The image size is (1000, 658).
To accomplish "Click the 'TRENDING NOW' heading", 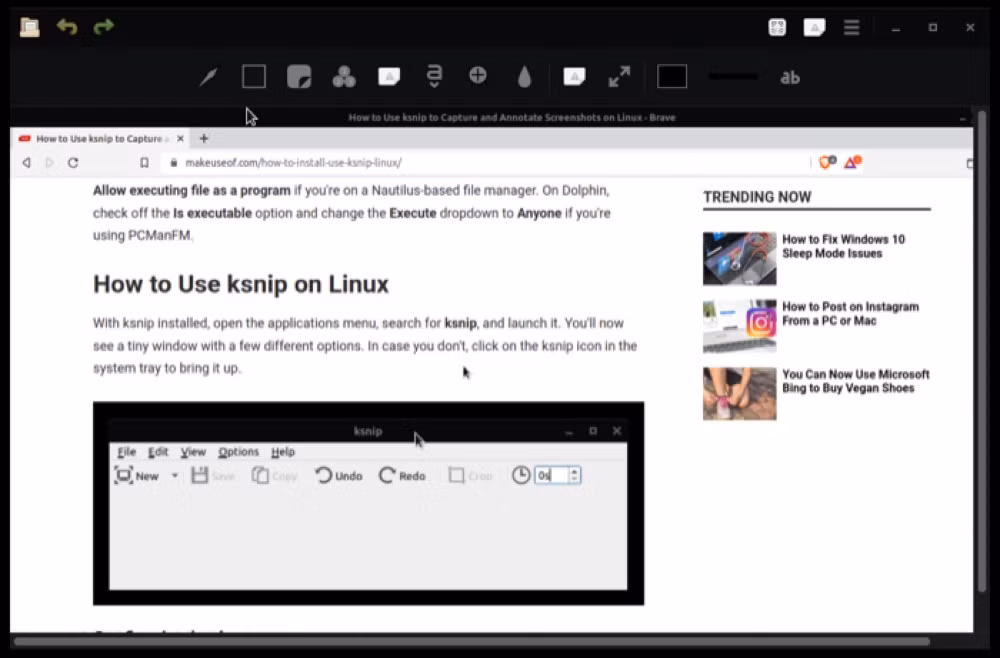I will click(x=757, y=197).
